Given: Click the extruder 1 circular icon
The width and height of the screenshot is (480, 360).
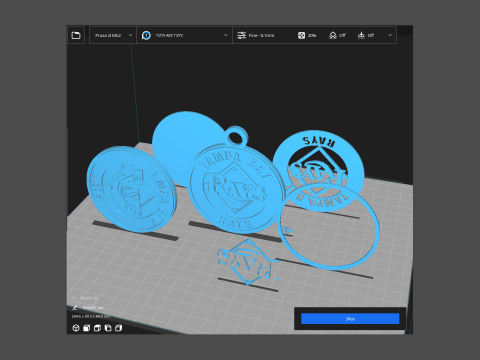Looking at the screenshot, I should 146,35.
